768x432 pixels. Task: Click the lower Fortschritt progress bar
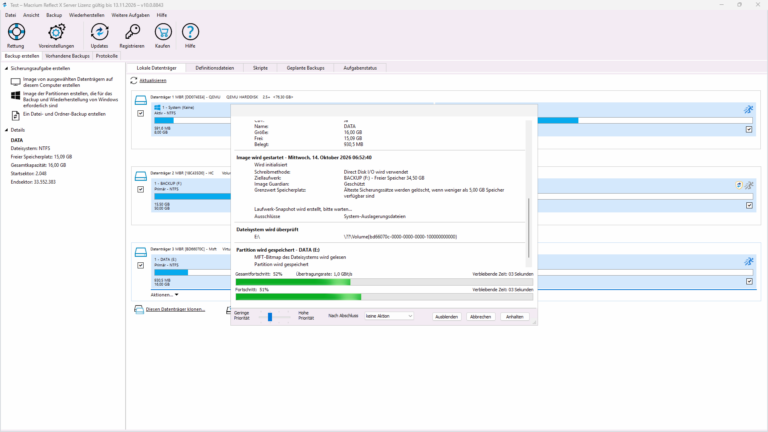point(384,297)
